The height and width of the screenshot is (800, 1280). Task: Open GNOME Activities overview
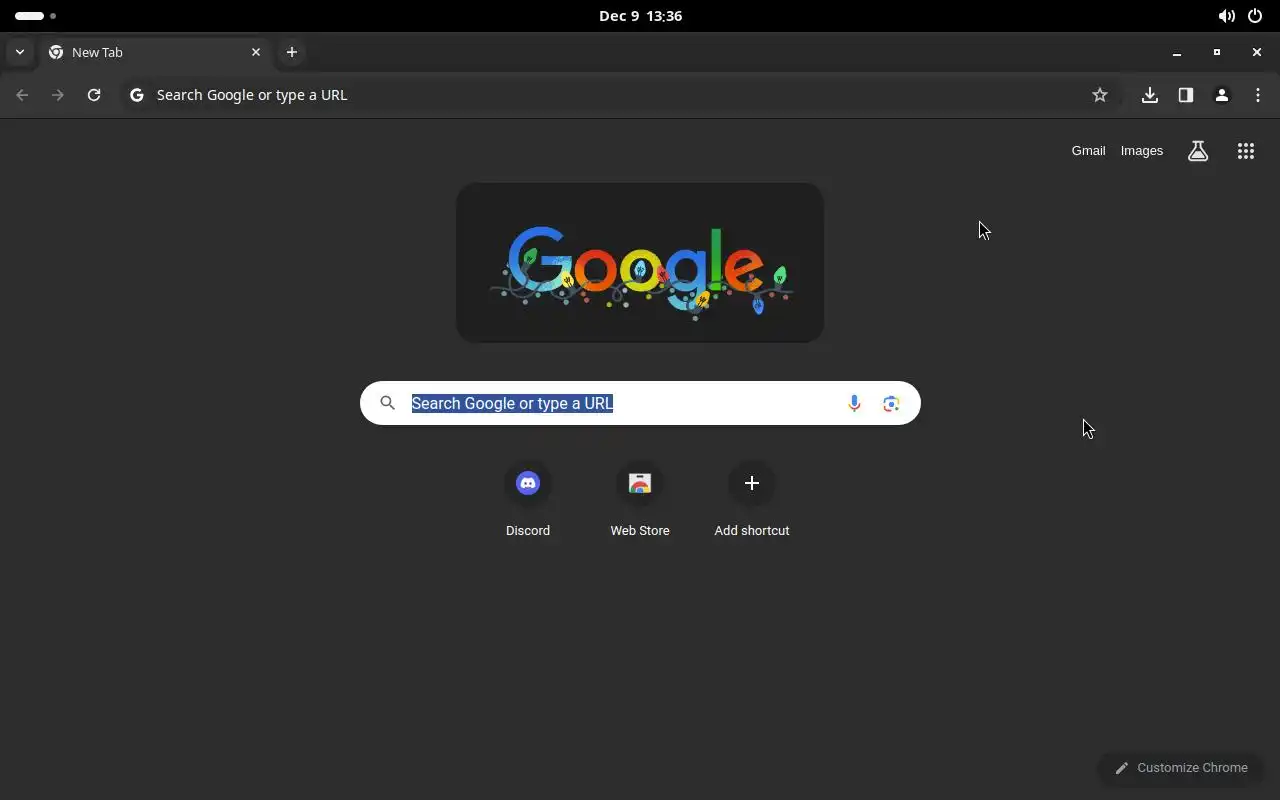click(x=35, y=16)
